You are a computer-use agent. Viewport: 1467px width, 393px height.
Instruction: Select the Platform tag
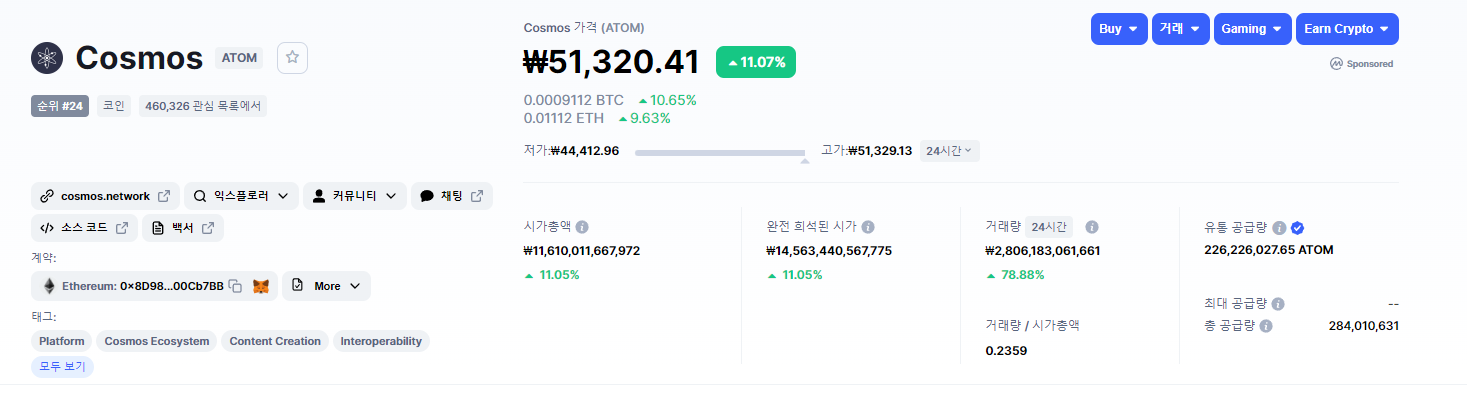click(x=62, y=341)
